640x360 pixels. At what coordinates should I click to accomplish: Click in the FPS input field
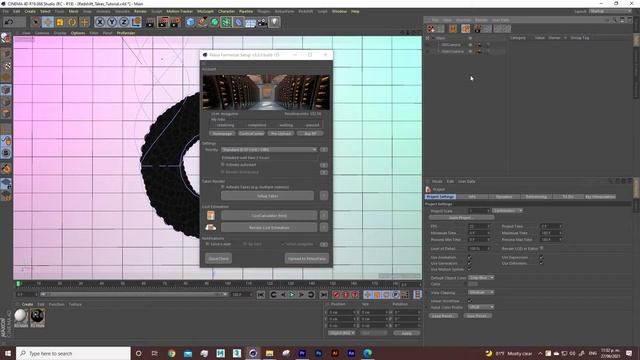pos(478,226)
